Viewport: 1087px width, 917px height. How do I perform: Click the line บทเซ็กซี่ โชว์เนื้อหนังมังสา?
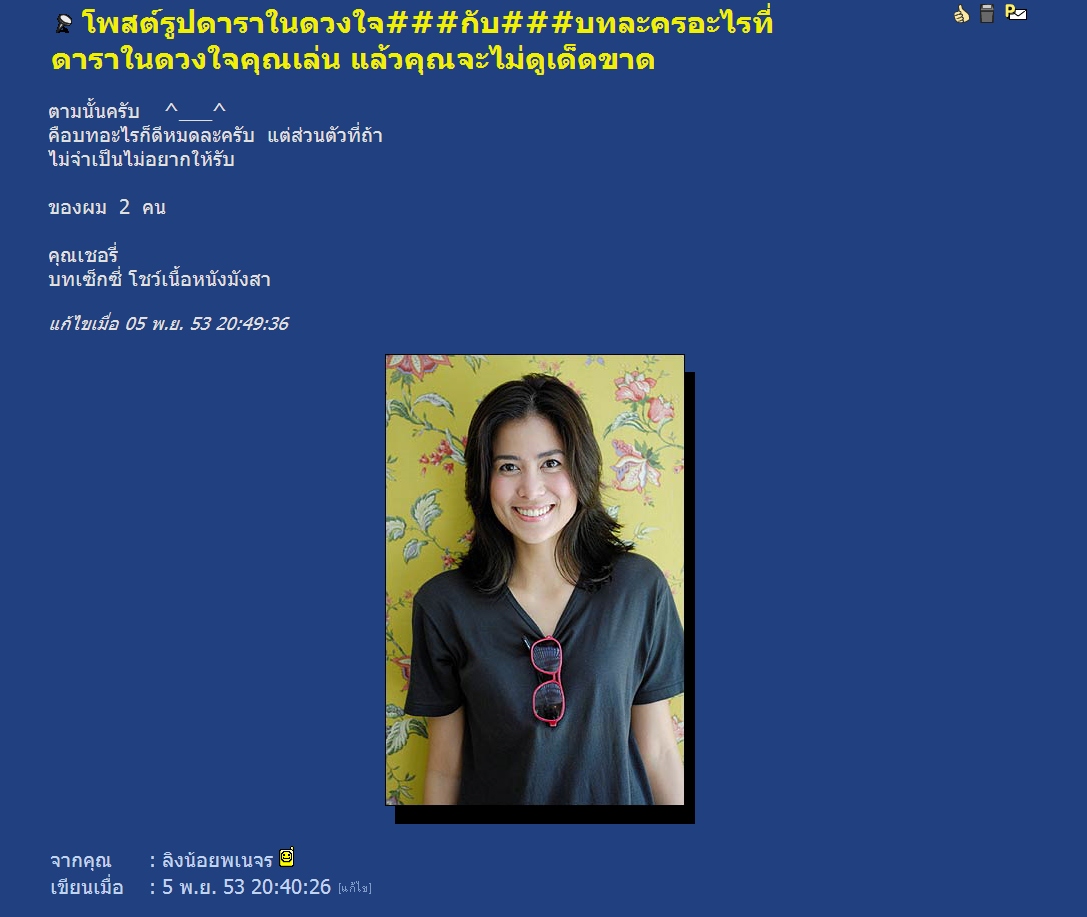click(x=159, y=279)
